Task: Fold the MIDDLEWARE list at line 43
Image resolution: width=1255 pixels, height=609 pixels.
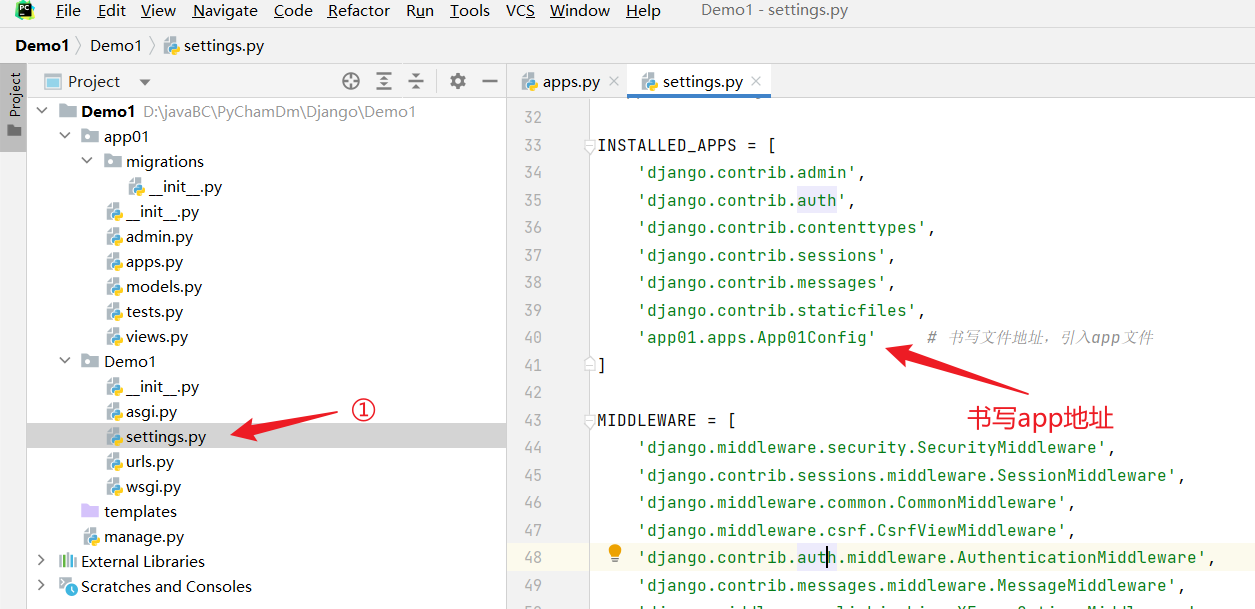Action: [x=590, y=420]
